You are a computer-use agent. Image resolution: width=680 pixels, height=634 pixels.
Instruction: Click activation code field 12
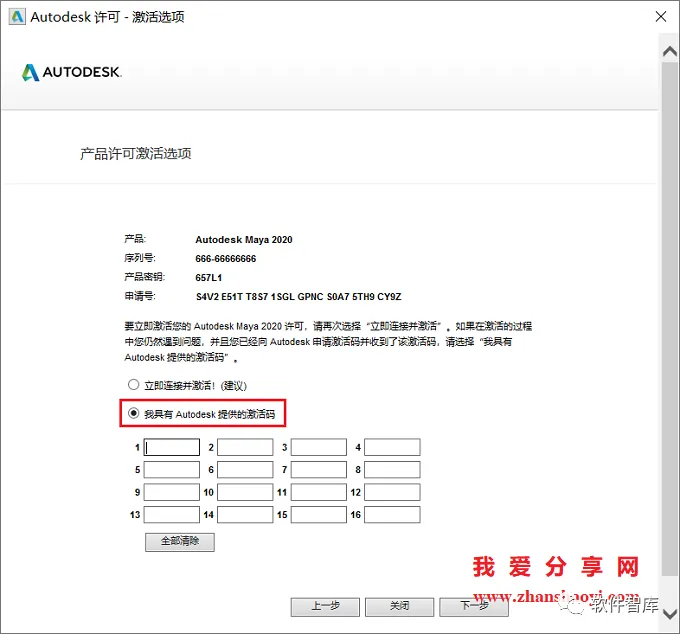pos(392,492)
